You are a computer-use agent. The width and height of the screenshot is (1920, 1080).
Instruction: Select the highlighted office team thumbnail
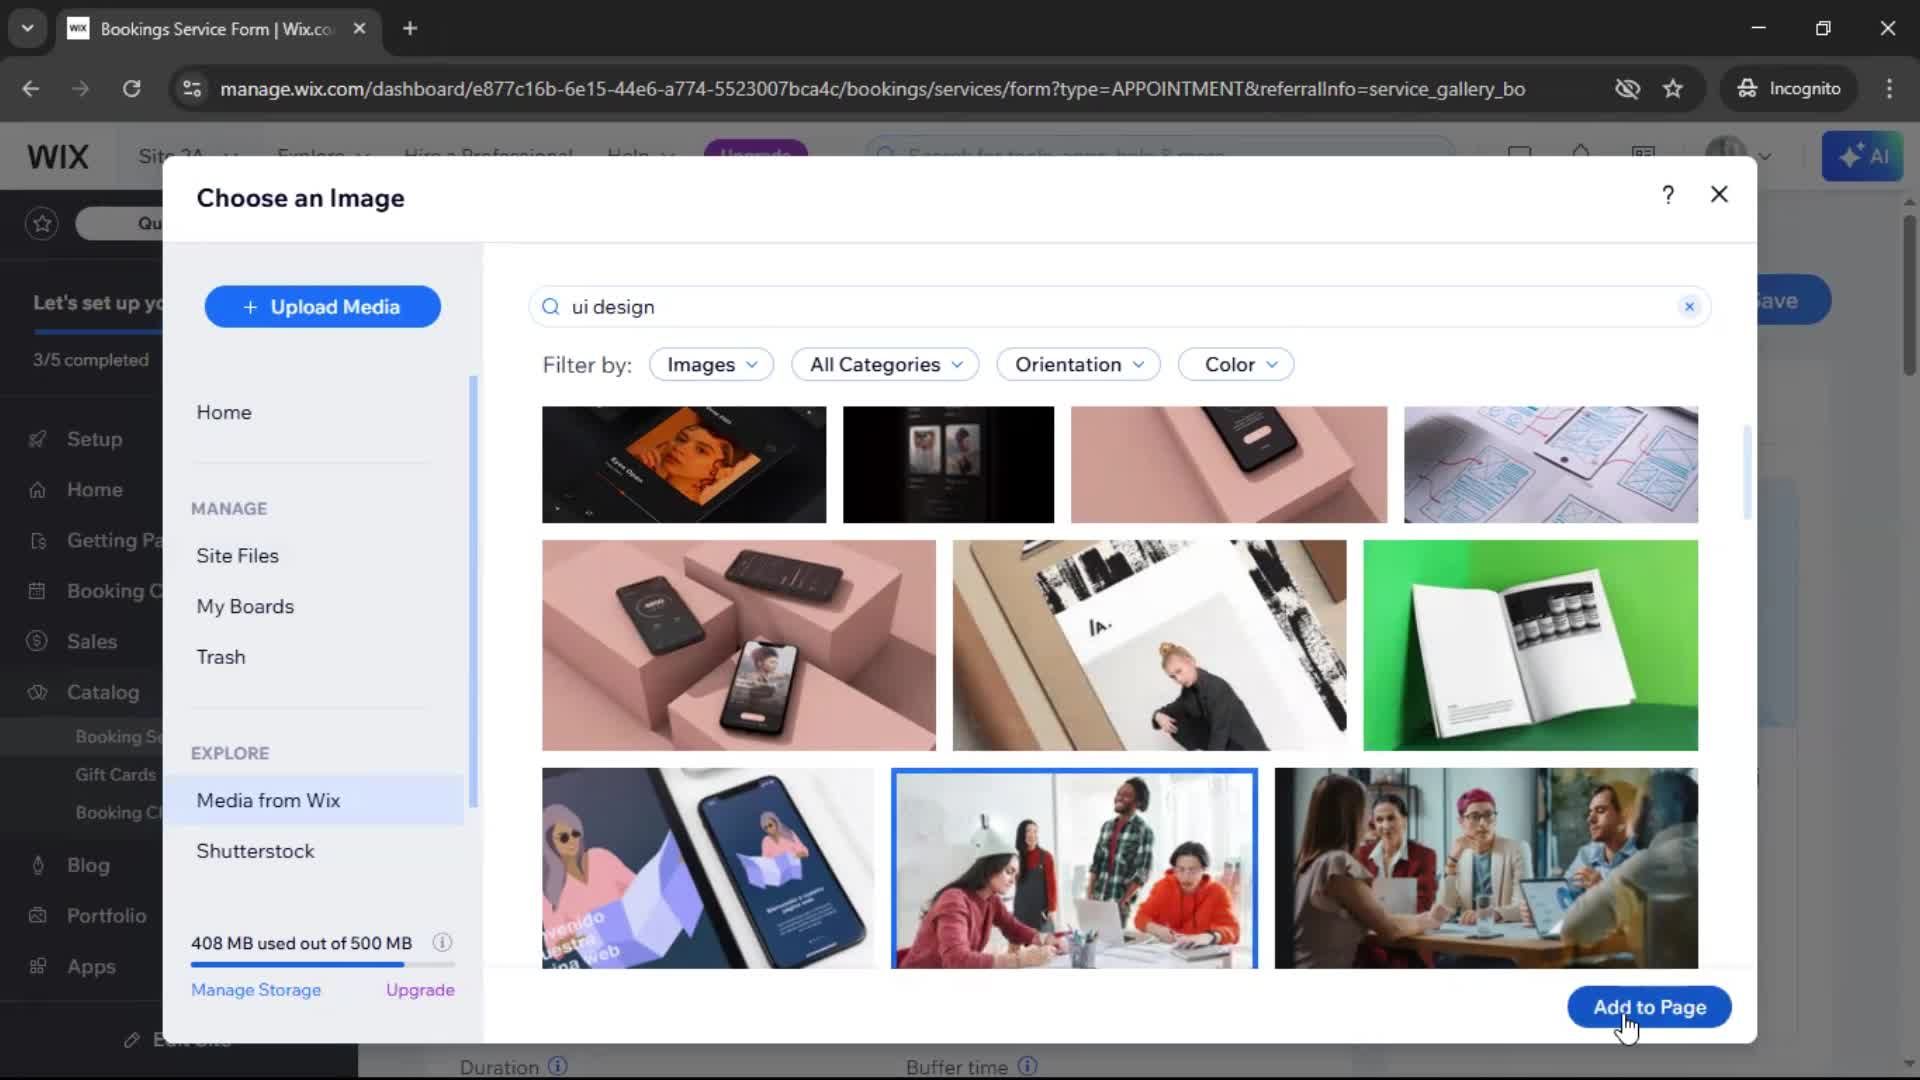click(1074, 867)
